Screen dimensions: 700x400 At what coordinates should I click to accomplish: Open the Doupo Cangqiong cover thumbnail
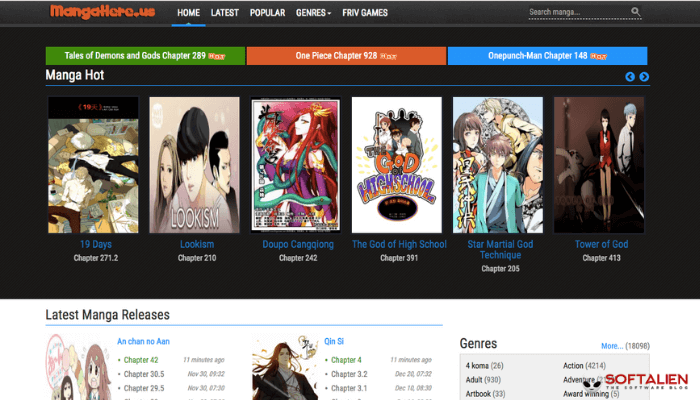(296, 165)
